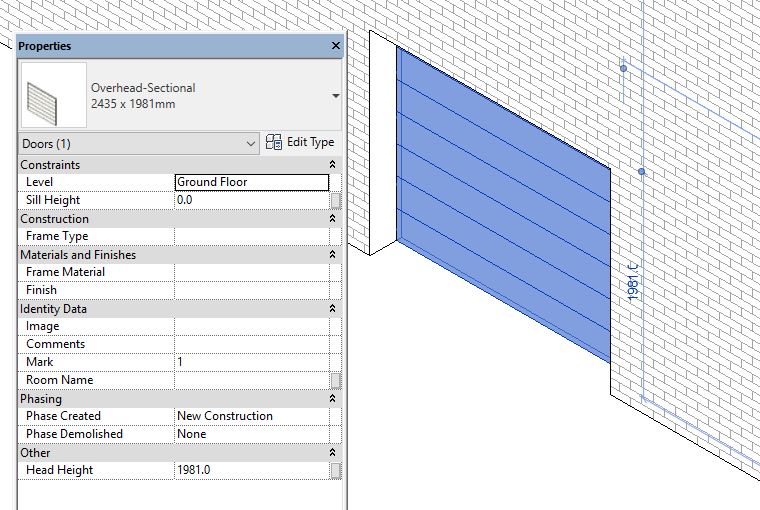Collapse the Other section chevron
Viewport: 760px width, 510px height.
coord(332,453)
